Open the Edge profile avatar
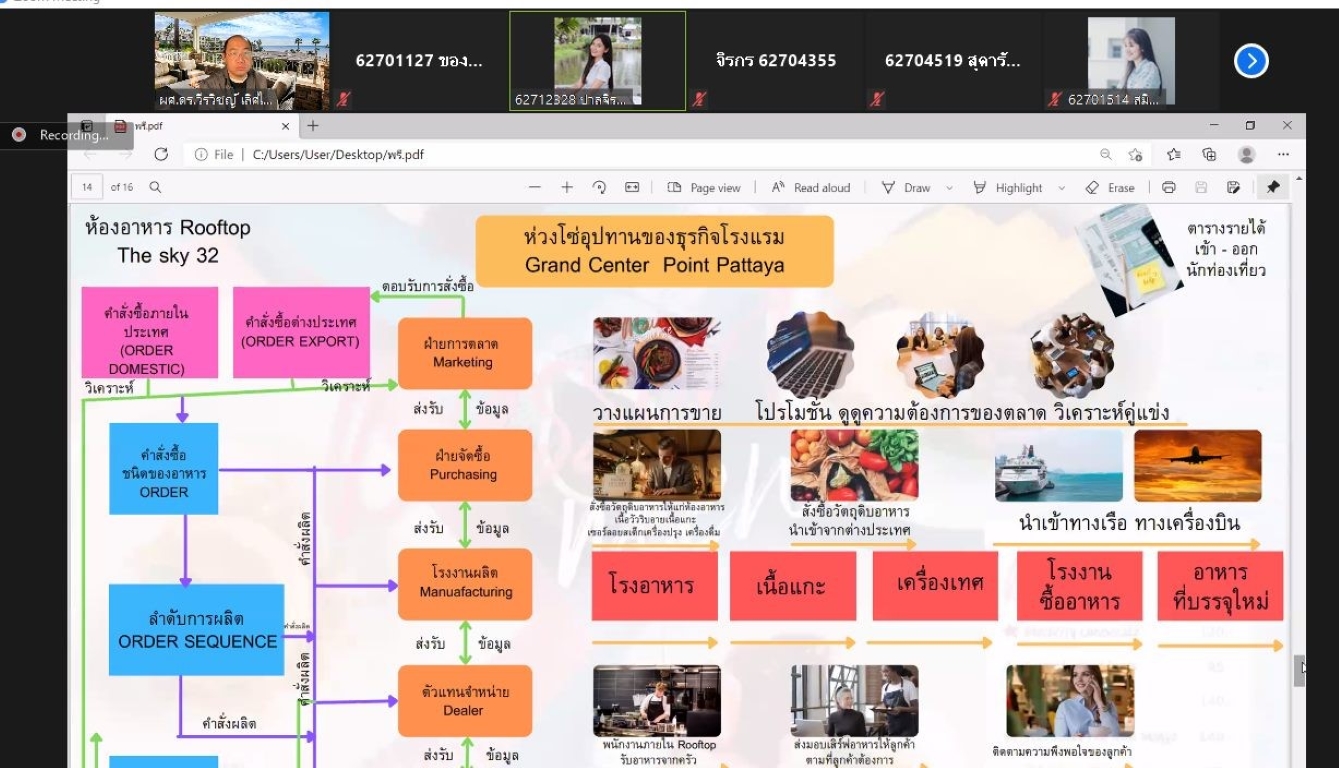This screenshot has height=768, width=1339. click(1246, 154)
